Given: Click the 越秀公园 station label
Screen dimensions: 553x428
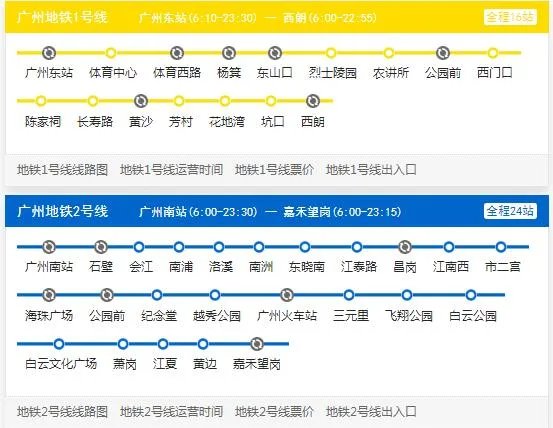Looking at the screenshot, I should (x=217, y=315).
